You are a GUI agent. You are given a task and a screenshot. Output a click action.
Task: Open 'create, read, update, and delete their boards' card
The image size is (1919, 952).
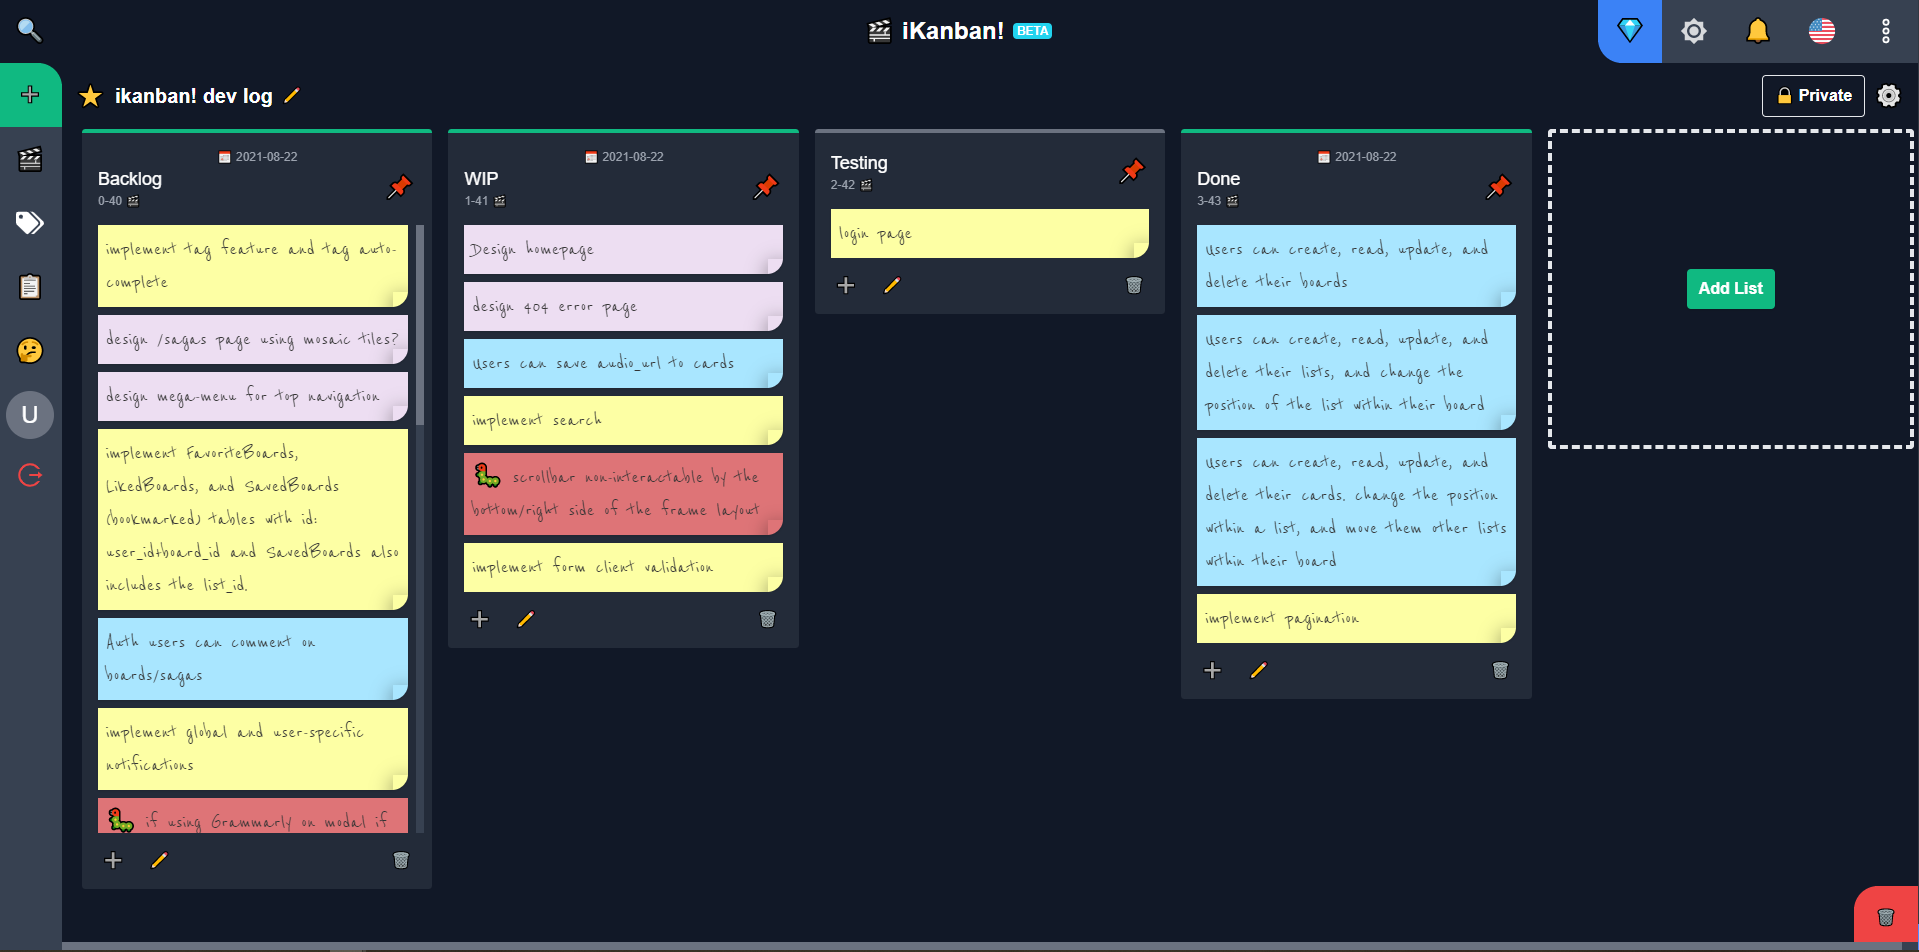coord(1356,266)
